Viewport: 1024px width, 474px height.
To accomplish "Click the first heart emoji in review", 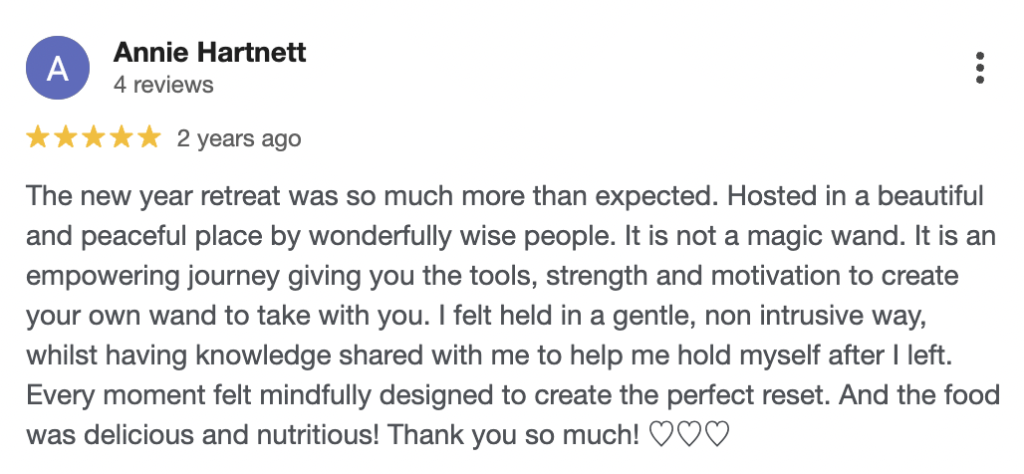I will (x=660, y=435).
